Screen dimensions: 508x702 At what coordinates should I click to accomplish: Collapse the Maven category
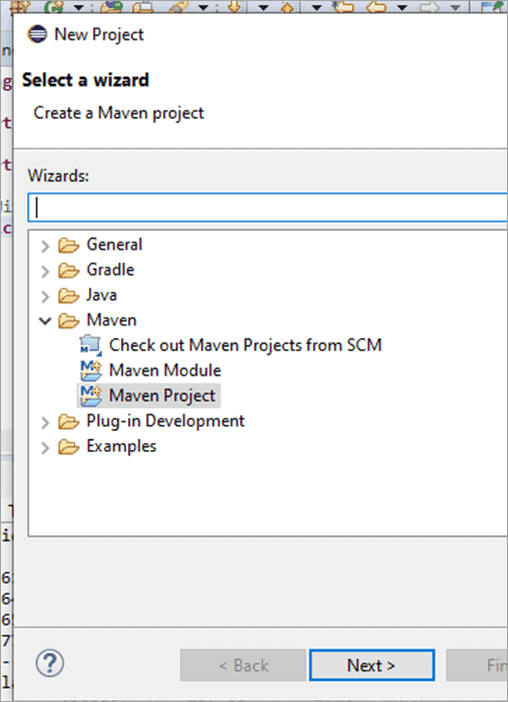point(45,321)
